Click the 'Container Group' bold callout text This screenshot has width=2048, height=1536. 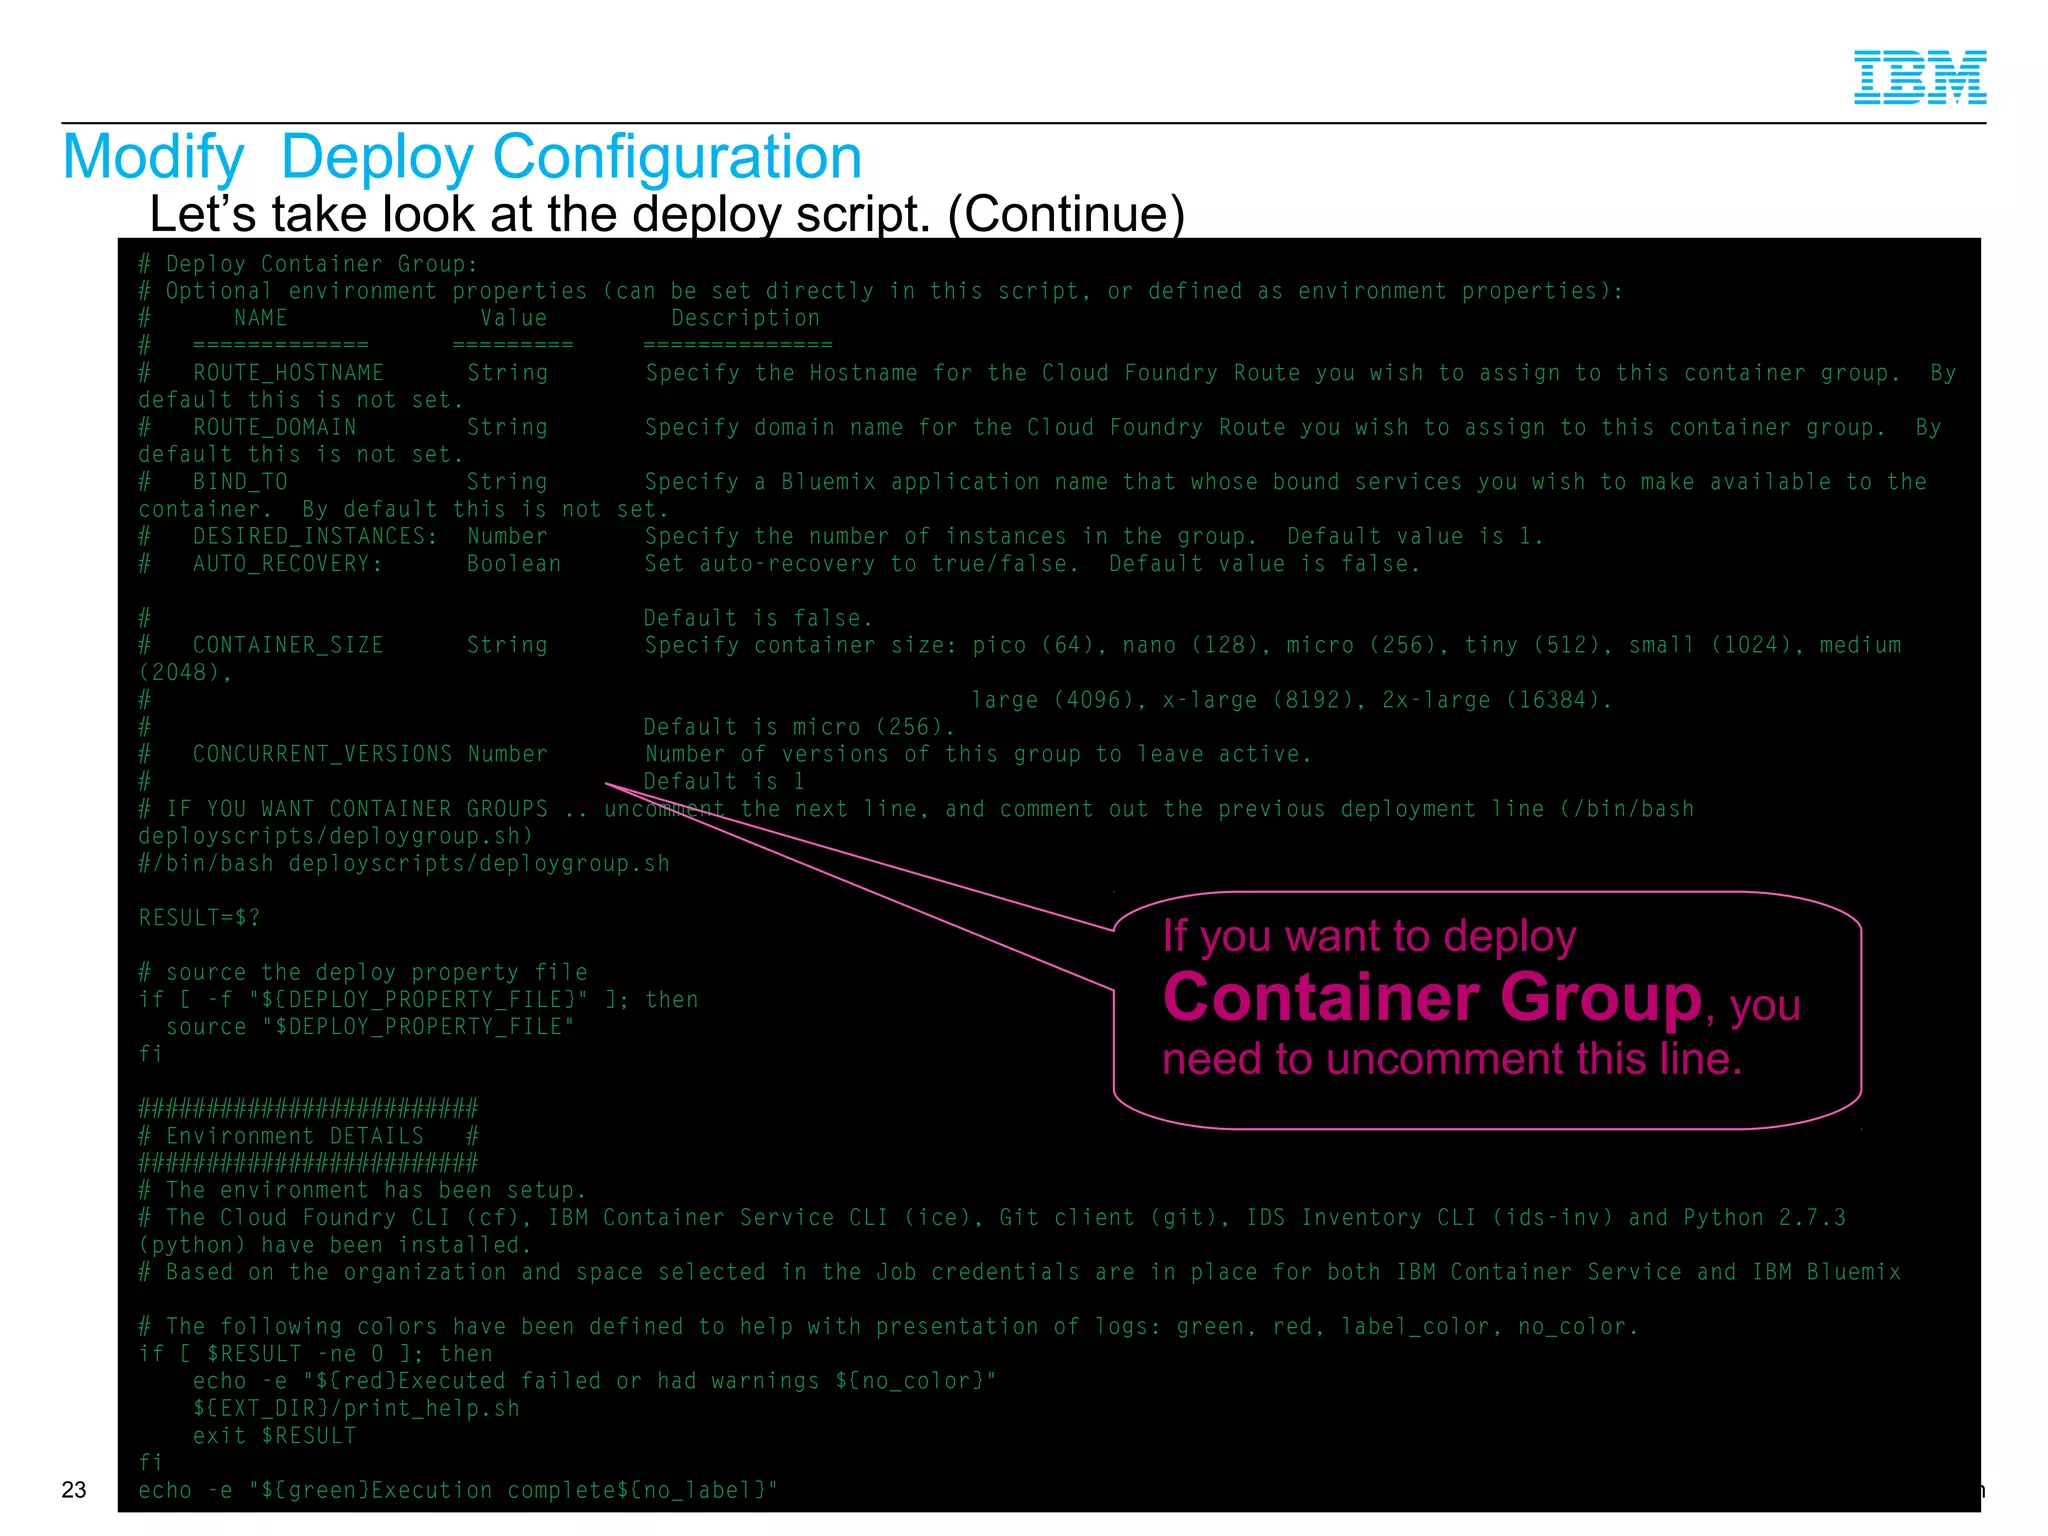click(x=1432, y=999)
